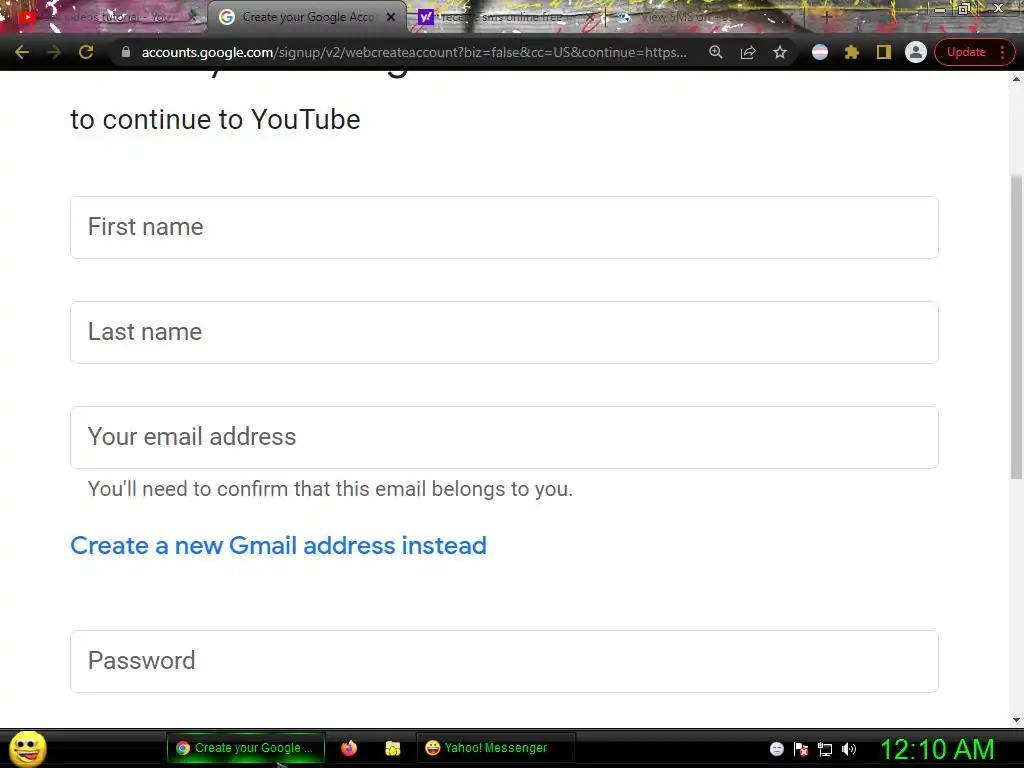Click Create a new Gmail address instead

(x=278, y=545)
